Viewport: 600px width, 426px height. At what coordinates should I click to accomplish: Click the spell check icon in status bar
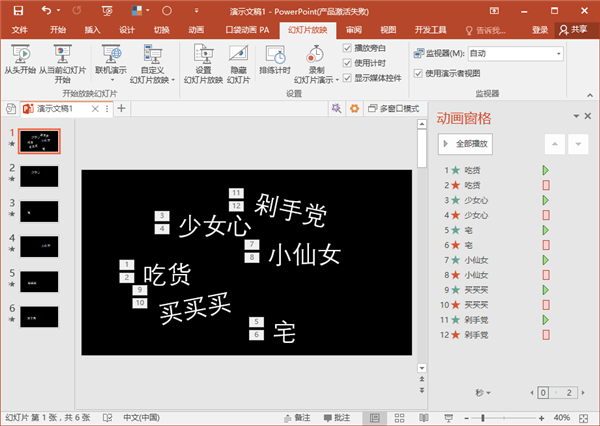(x=108, y=418)
